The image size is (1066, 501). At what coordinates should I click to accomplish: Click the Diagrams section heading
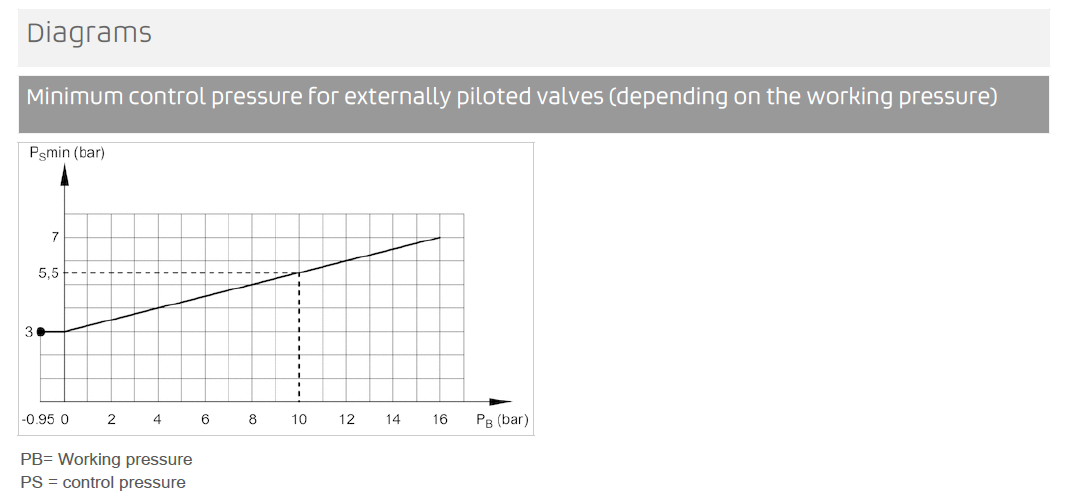[x=89, y=33]
